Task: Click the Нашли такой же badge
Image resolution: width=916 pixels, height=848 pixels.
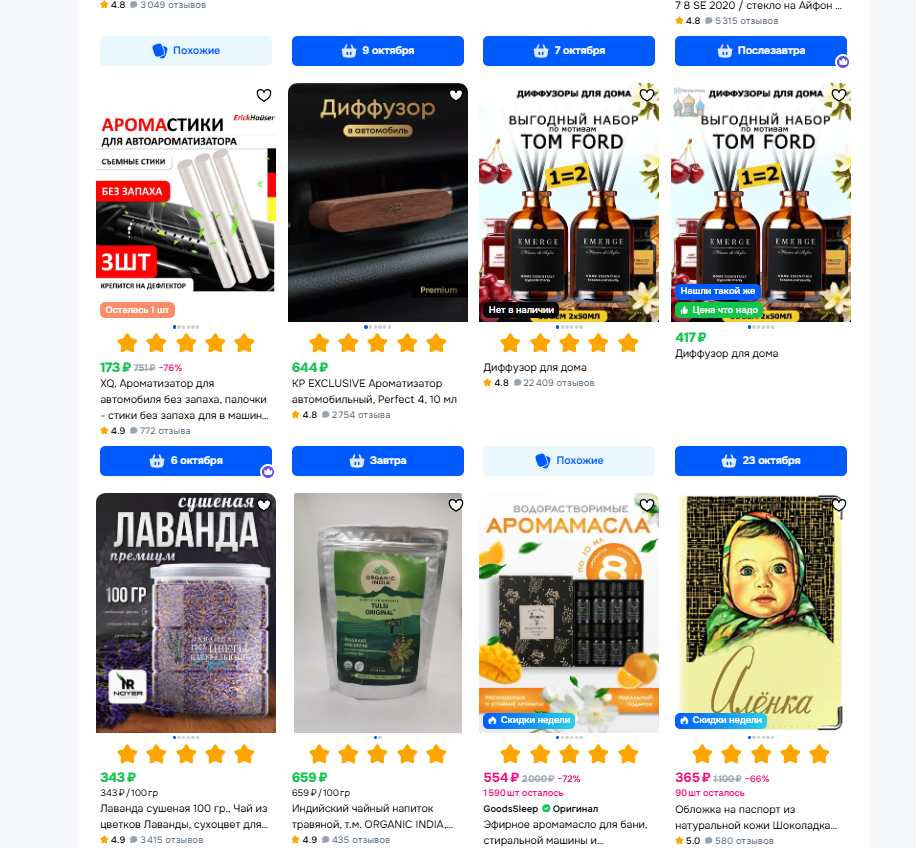Action: [x=717, y=291]
